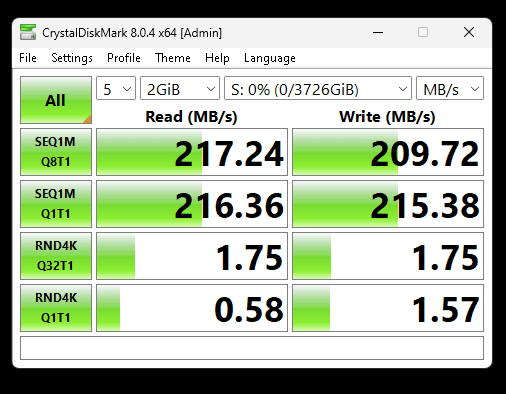The width and height of the screenshot is (506, 394).
Task: Open the Language menu
Action: pos(270,58)
